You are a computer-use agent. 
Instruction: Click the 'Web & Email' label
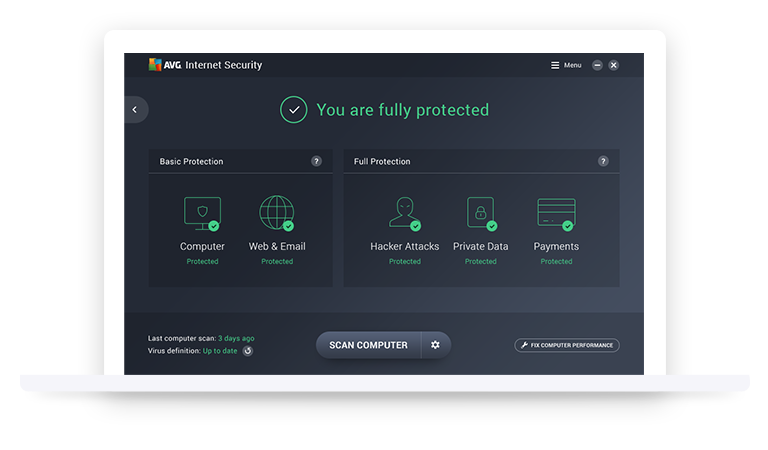[x=277, y=246]
